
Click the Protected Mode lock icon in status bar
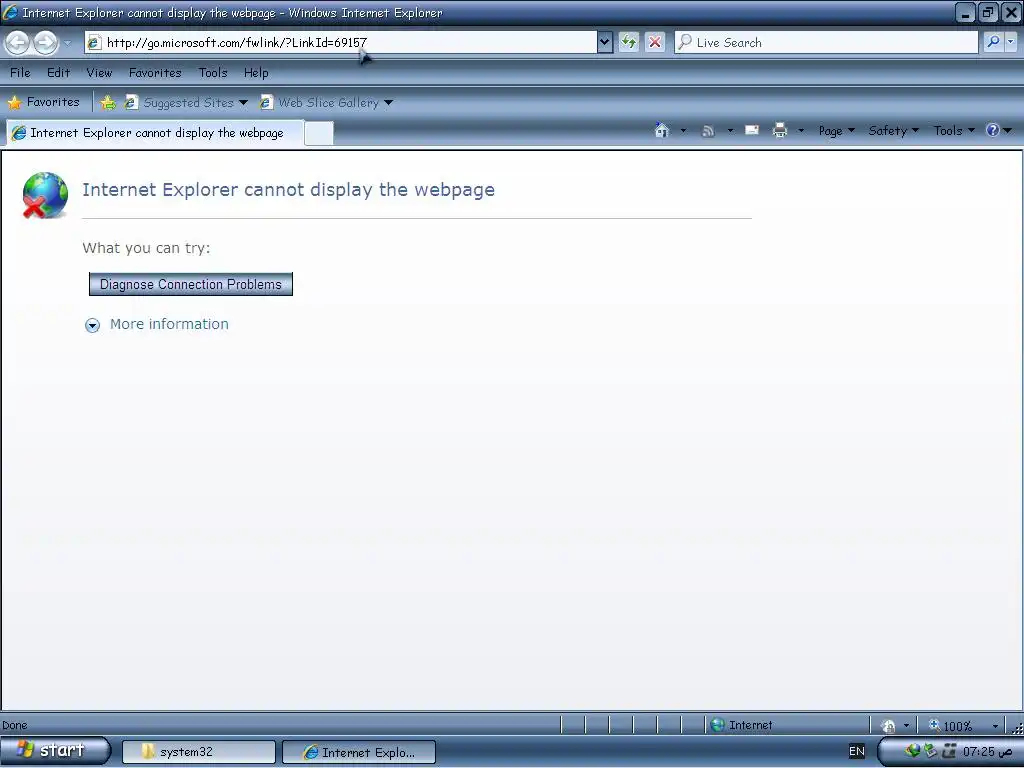pos(888,726)
